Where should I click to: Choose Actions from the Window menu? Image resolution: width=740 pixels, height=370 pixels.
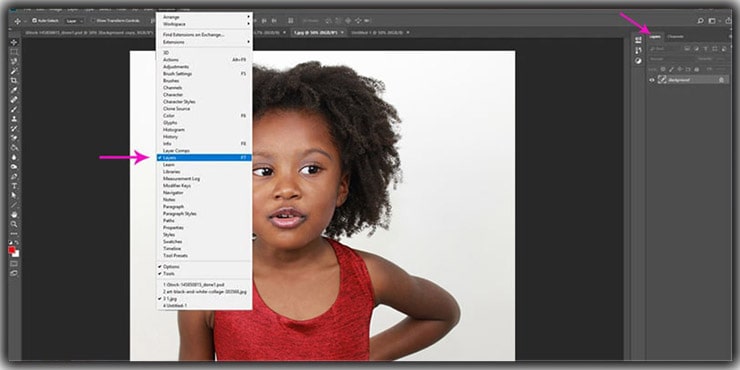[x=204, y=60]
